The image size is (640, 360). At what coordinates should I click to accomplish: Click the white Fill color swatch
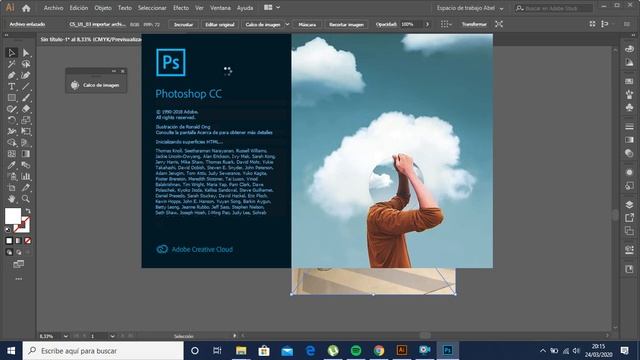pos(13,216)
